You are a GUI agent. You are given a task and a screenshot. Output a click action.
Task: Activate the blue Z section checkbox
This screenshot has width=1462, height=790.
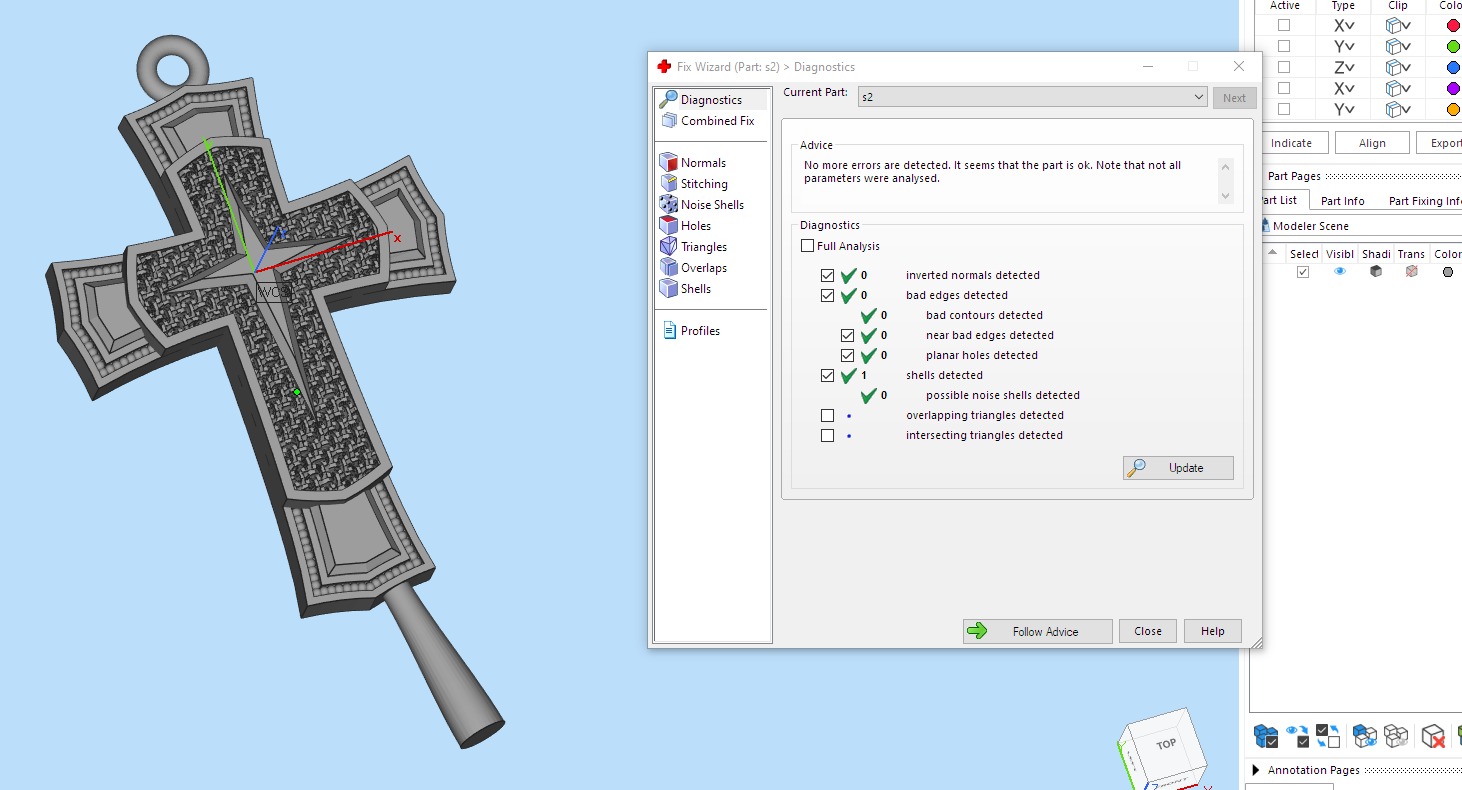tap(1284, 67)
